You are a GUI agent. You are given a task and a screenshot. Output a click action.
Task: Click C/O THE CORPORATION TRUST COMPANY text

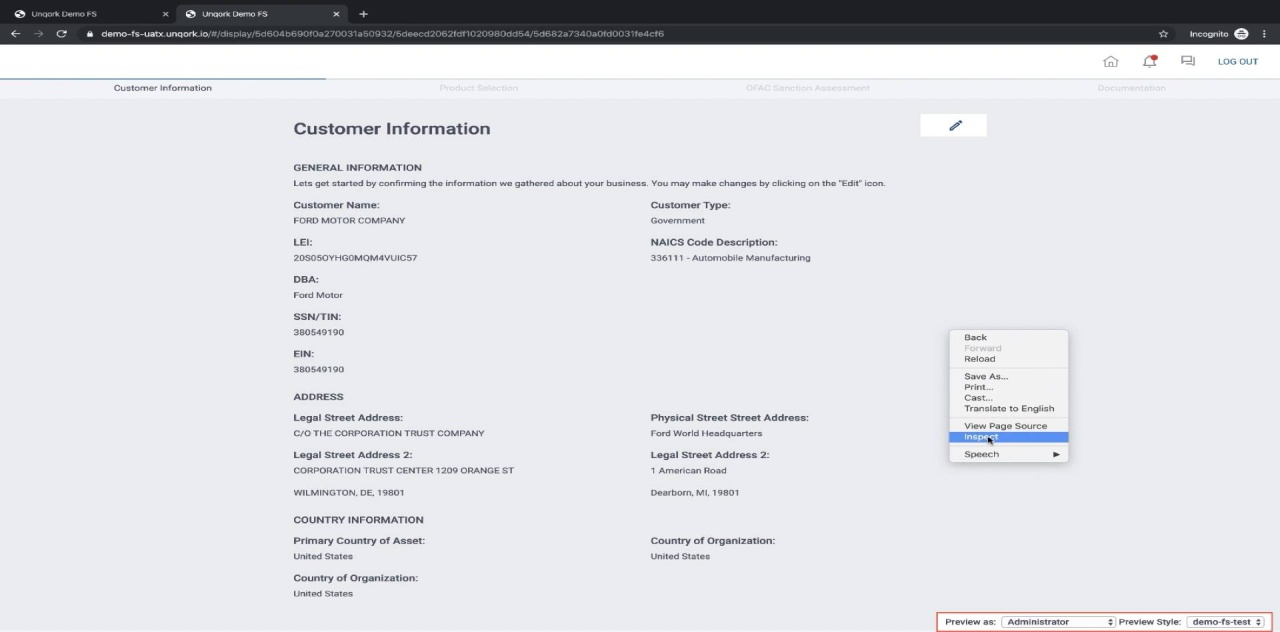[x=388, y=433]
